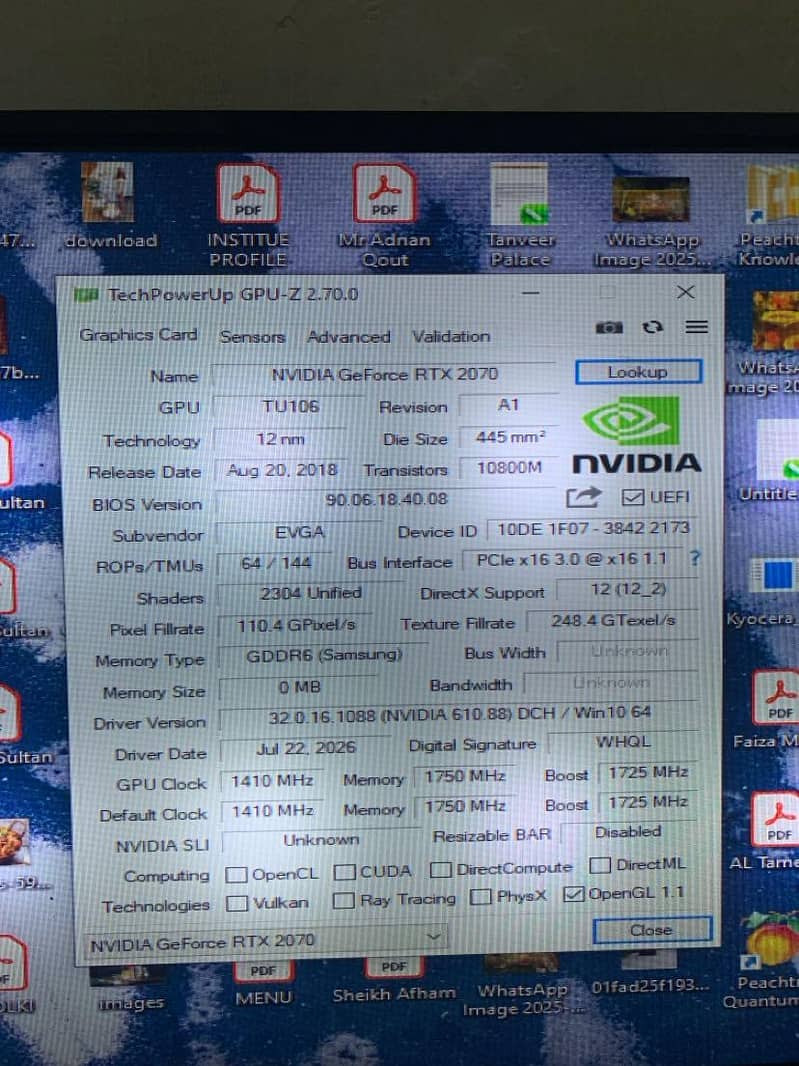Viewport: 799px width, 1066px height.
Task: Click the Technology value 12 nm
Action: (280, 439)
